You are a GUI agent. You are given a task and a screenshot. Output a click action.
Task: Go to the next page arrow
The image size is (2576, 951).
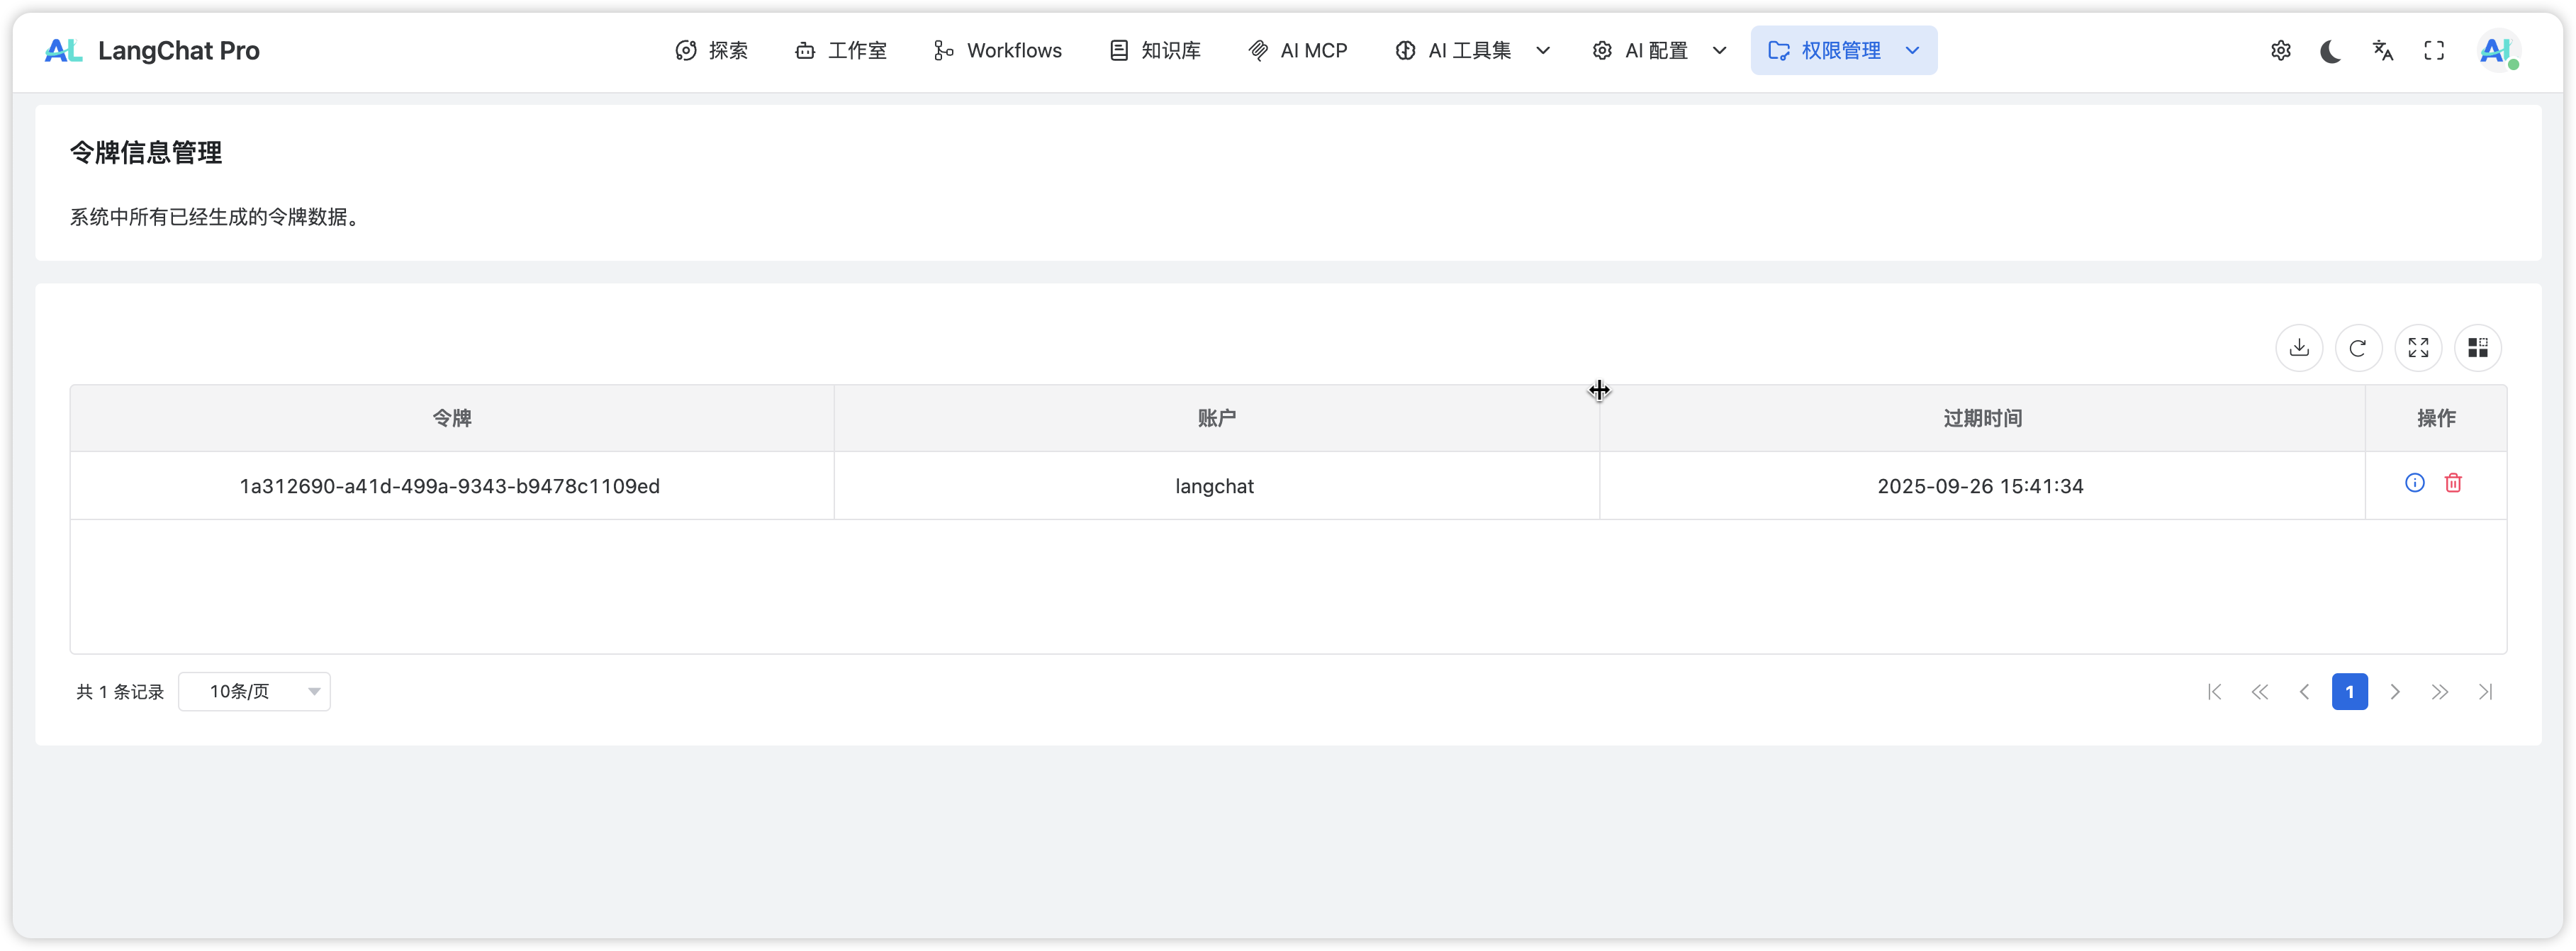click(x=2395, y=692)
